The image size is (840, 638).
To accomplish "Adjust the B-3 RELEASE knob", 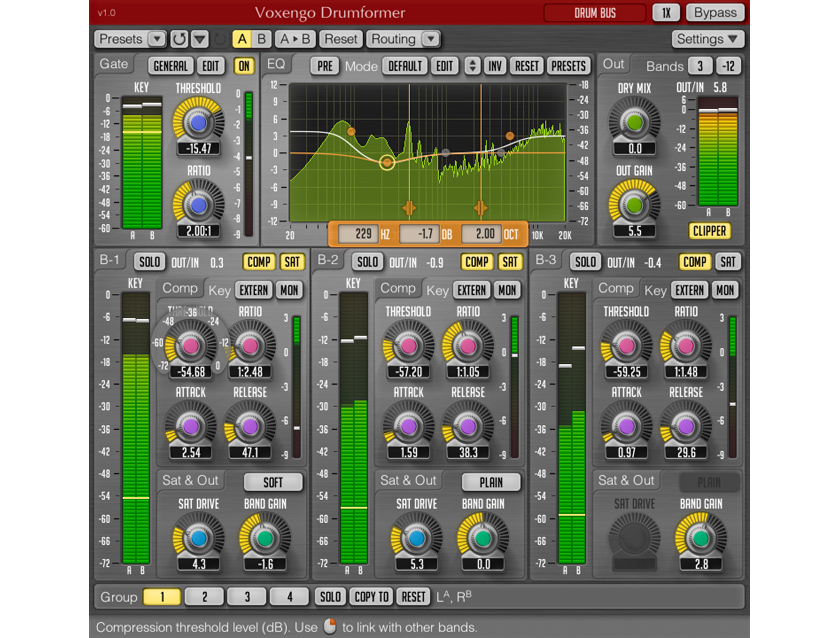I will tap(686, 427).
